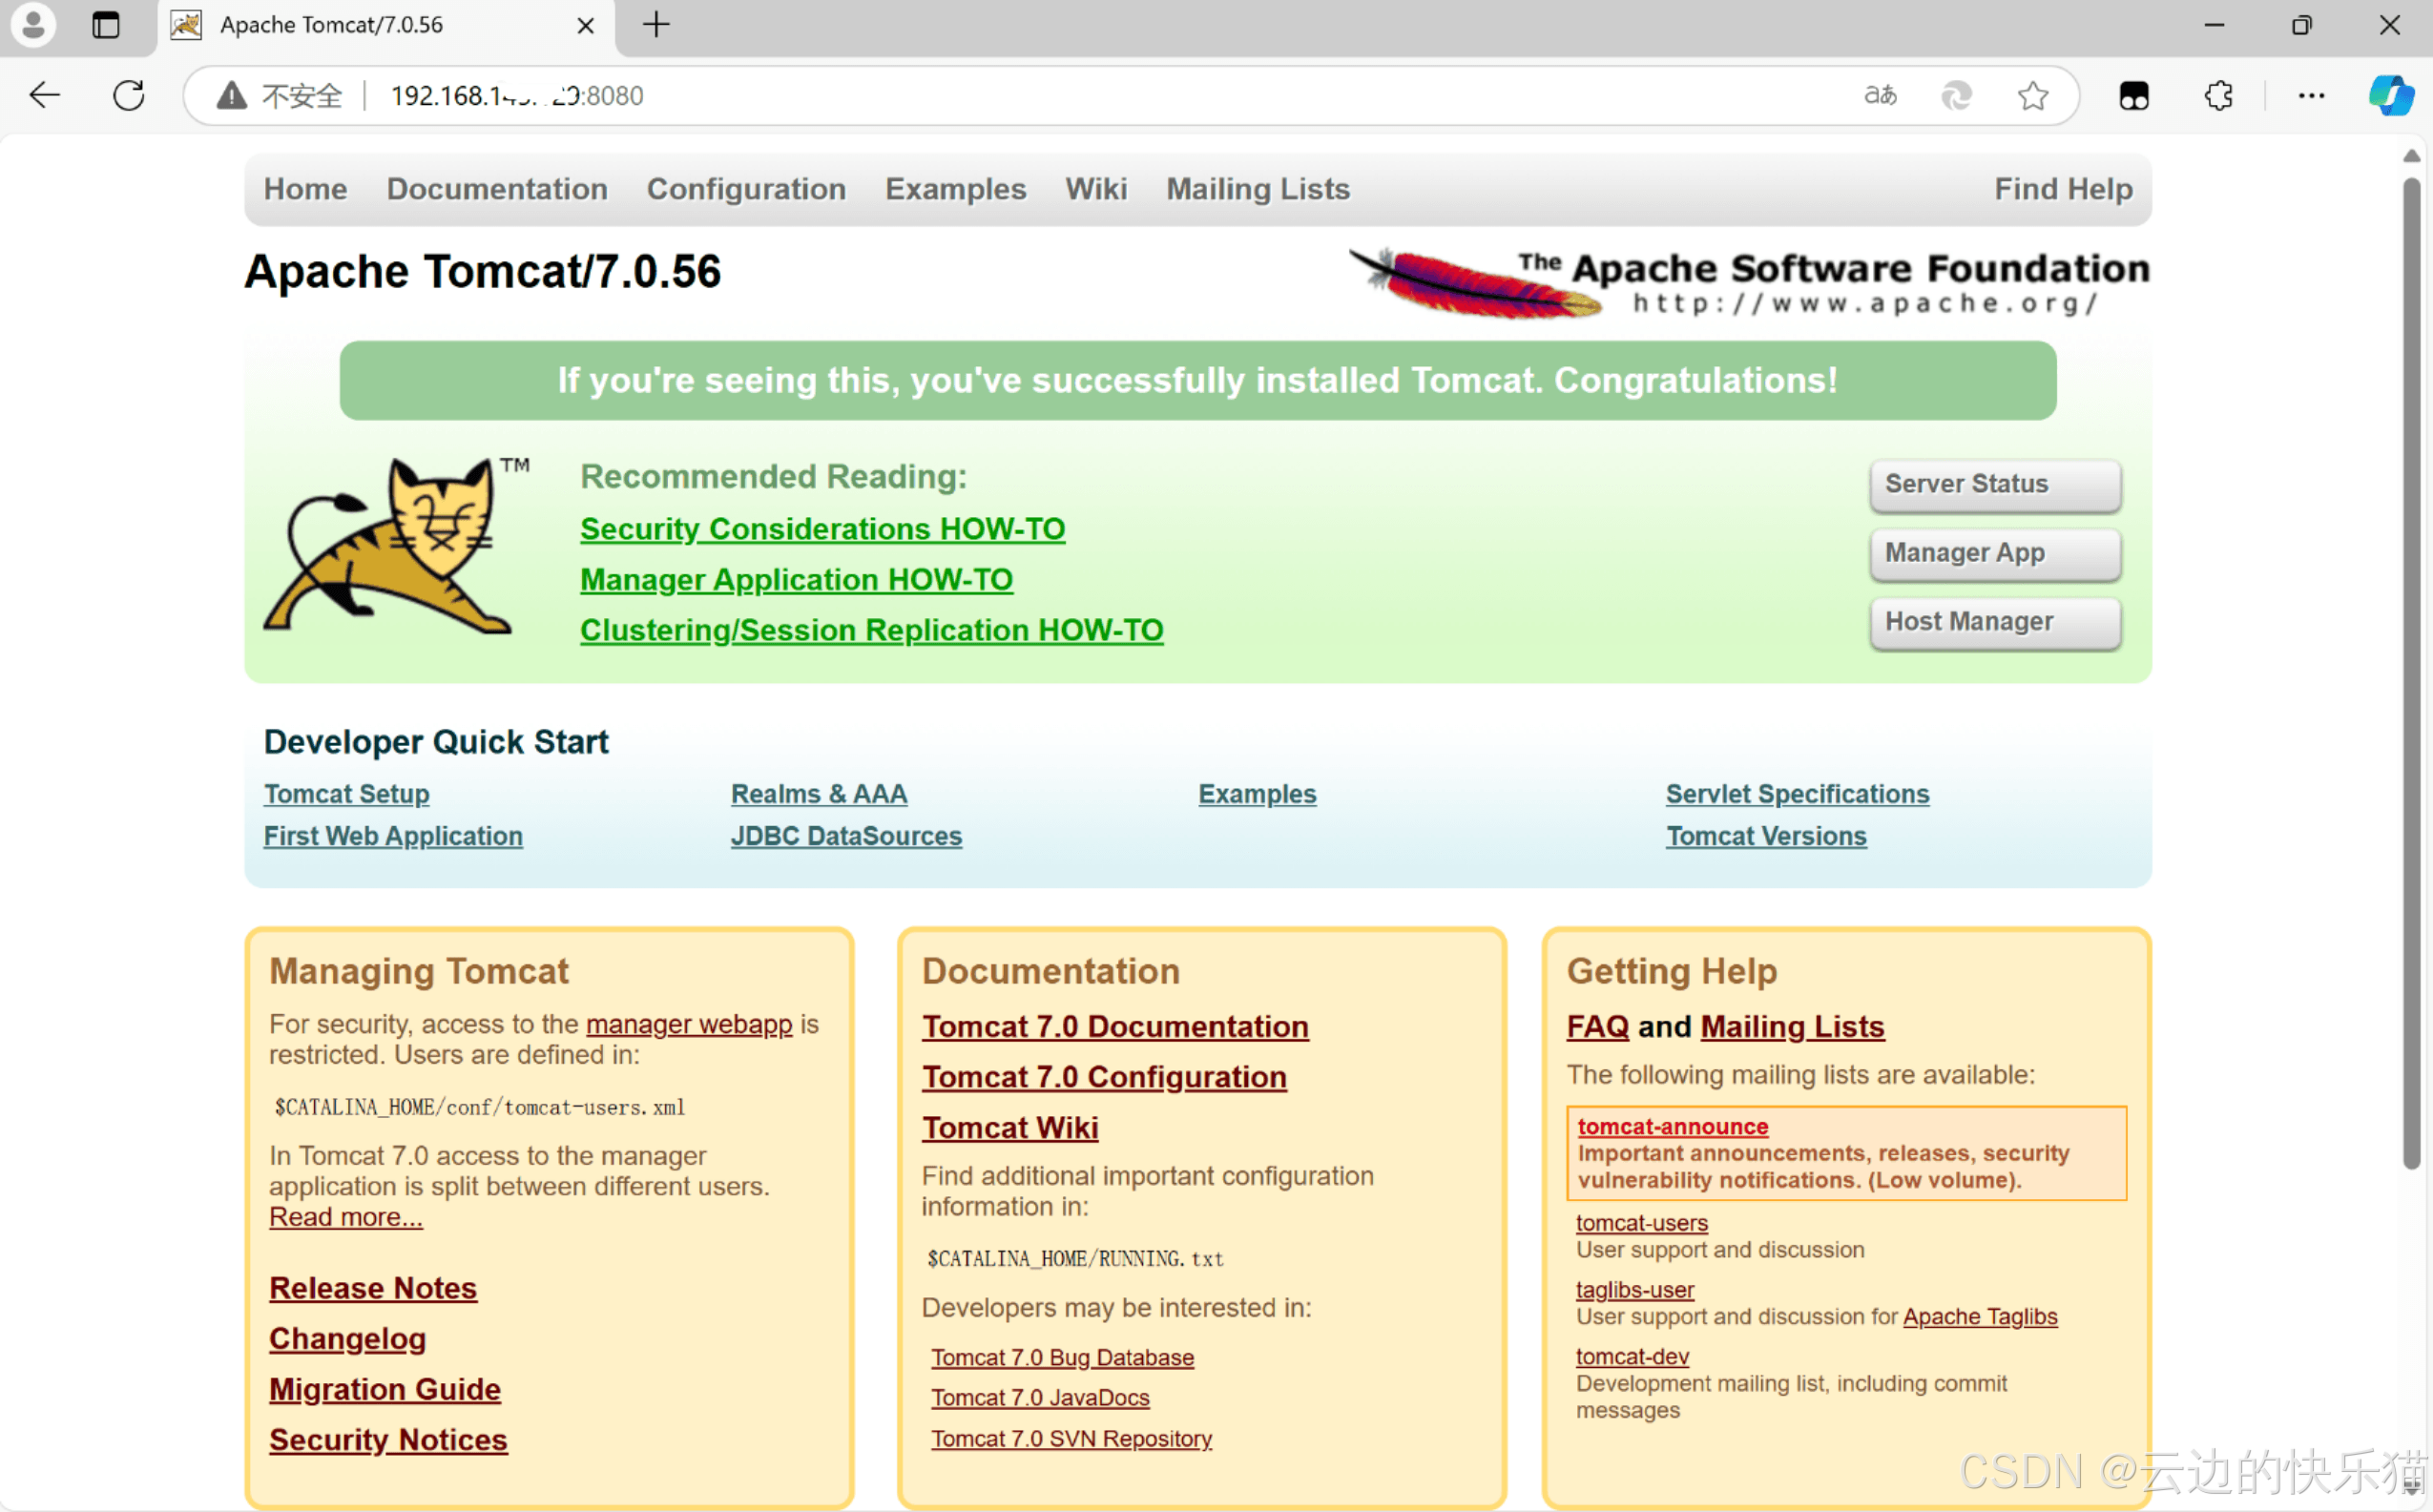
Task: Open Manager Application HOW-TO link
Action: [x=796, y=580]
